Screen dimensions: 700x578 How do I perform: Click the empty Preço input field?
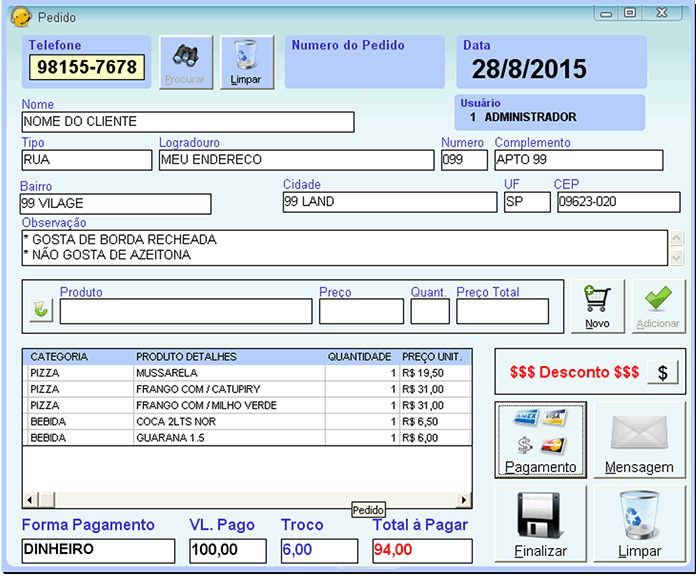(362, 311)
